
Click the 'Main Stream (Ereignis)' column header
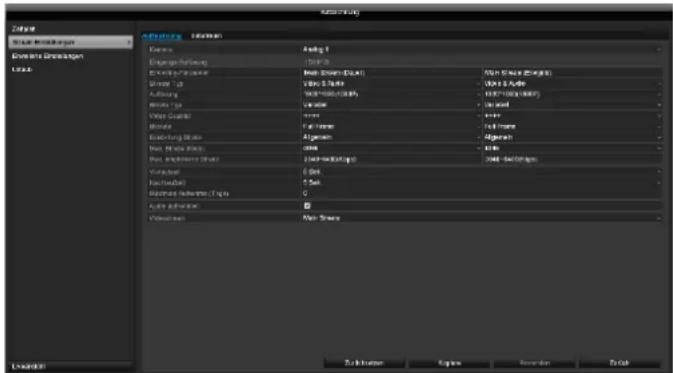[518, 73]
